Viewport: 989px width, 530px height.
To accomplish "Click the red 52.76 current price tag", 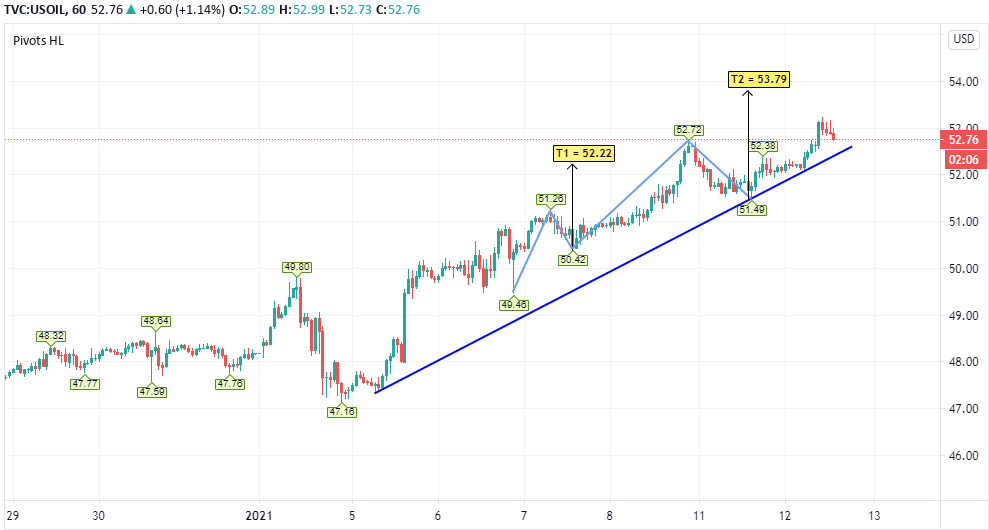I will [x=962, y=140].
